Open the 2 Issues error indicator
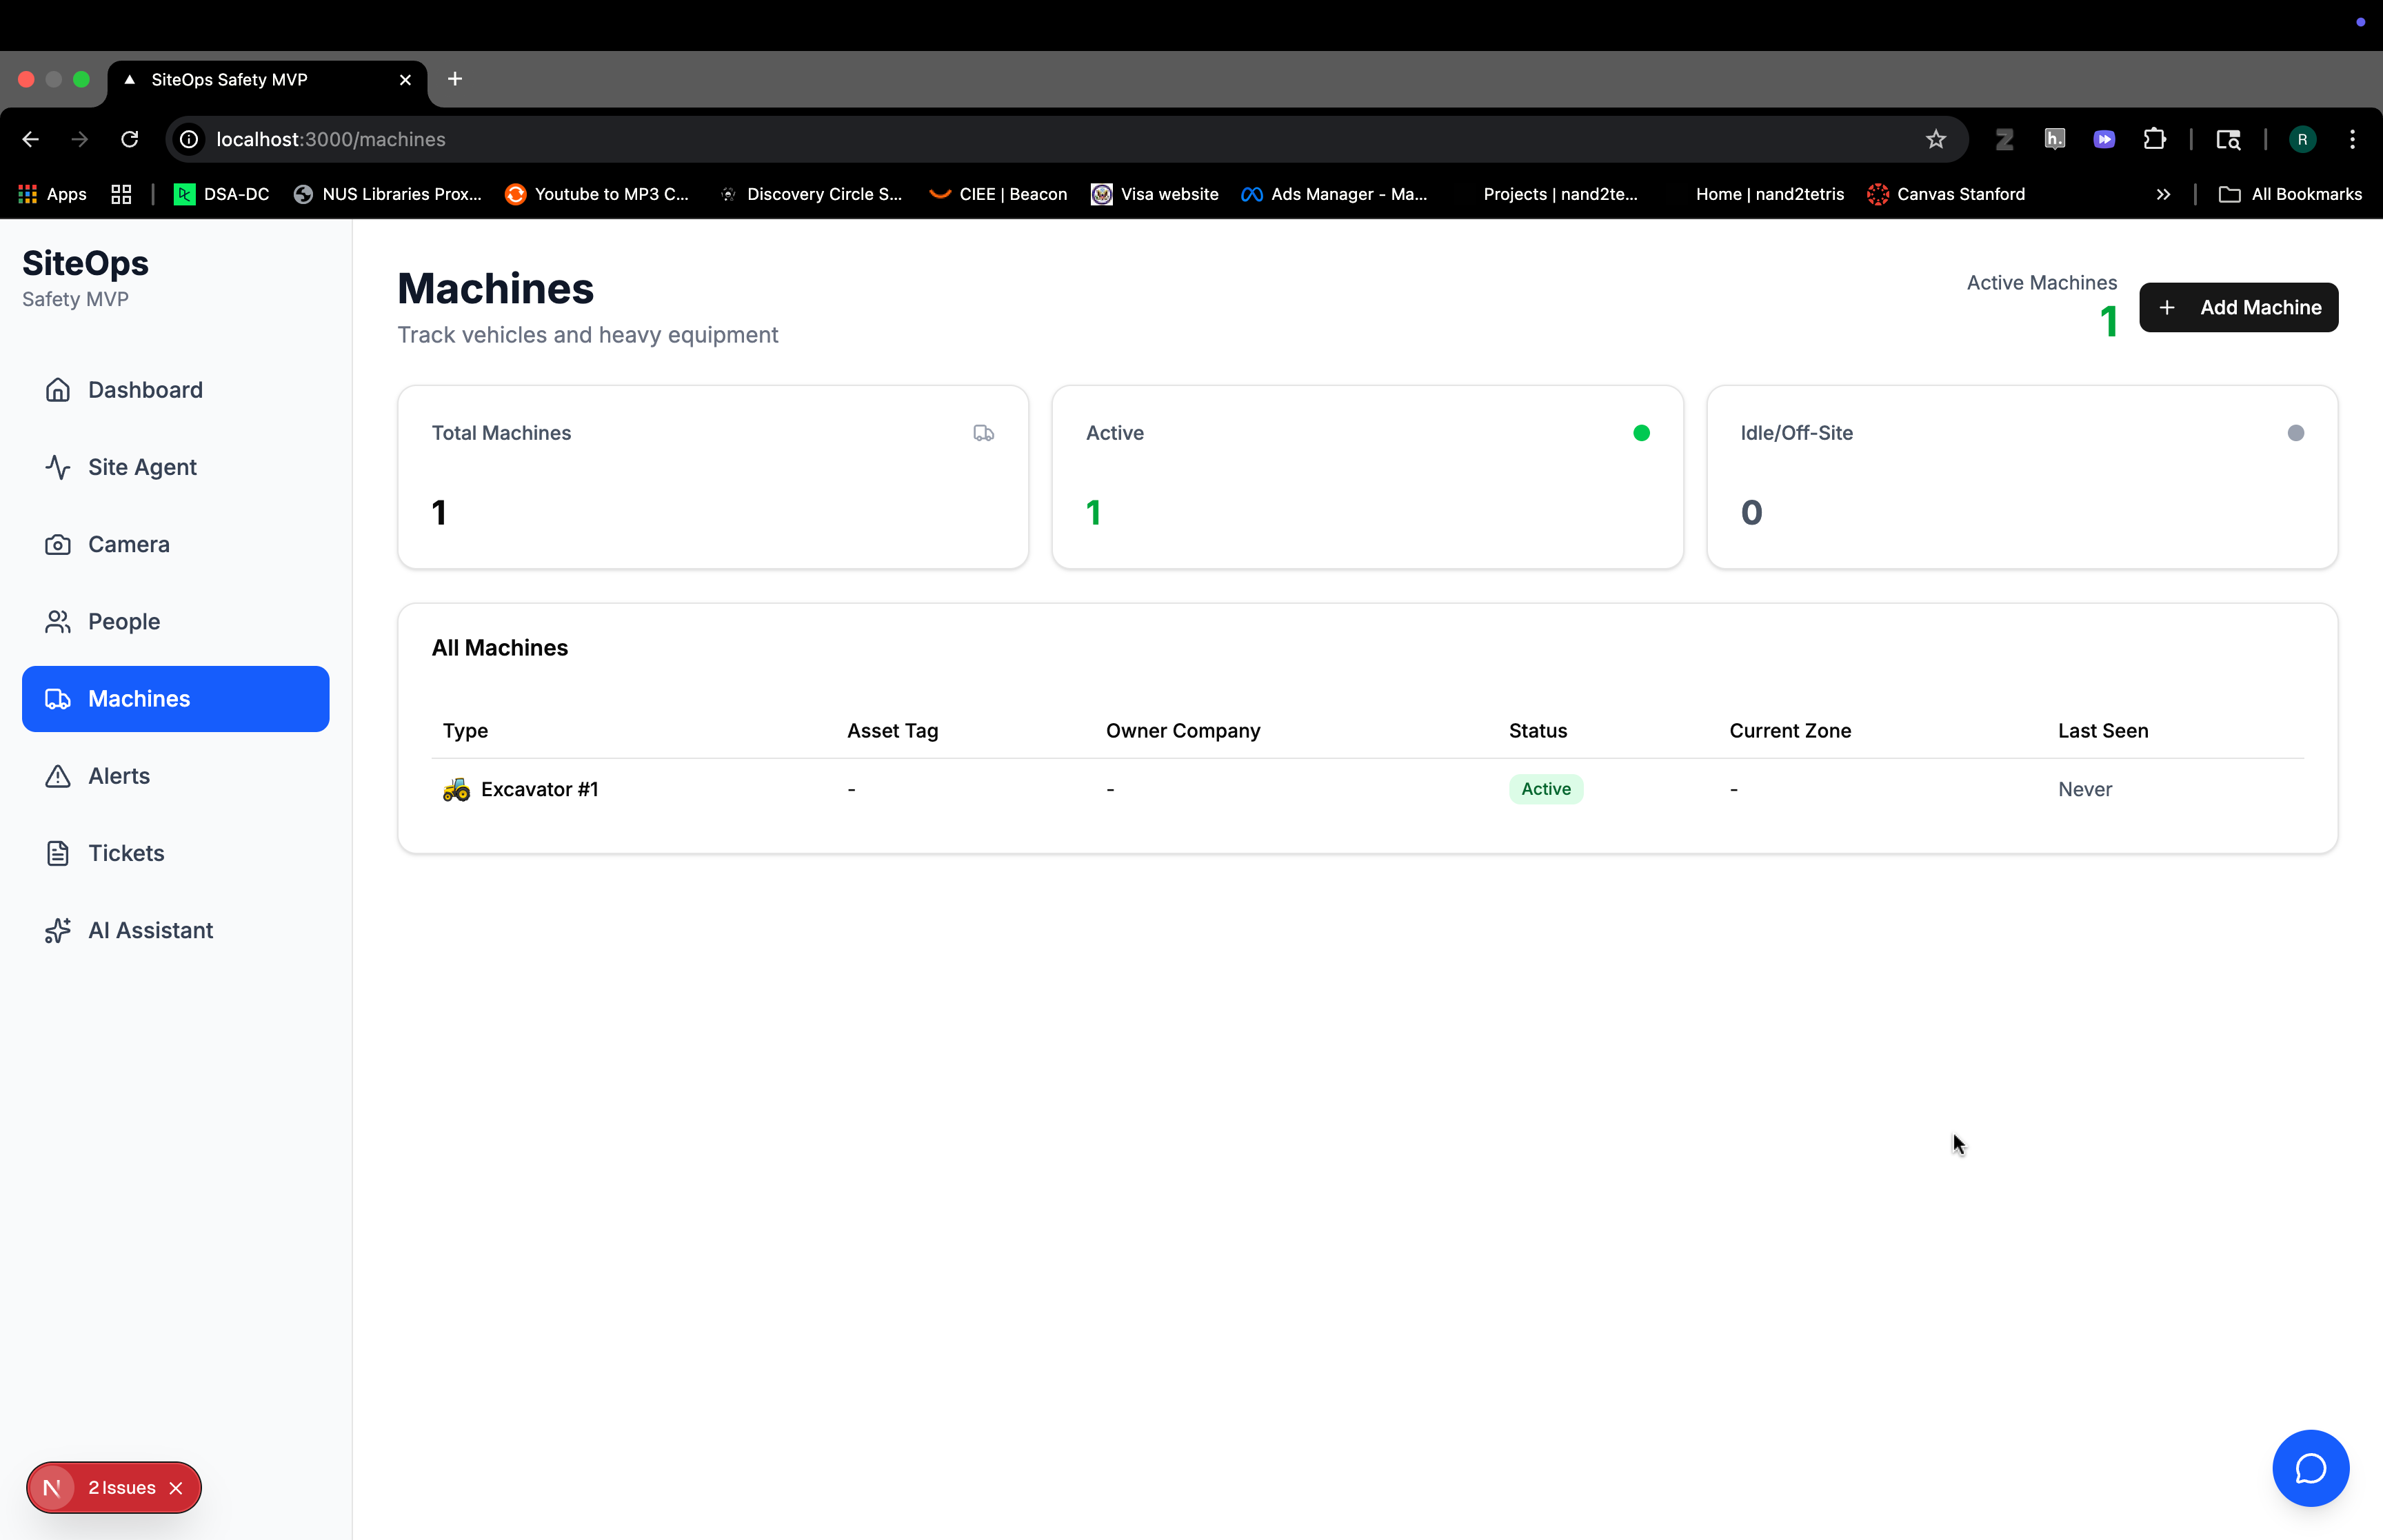The height and width of the screenshot is (1540, 2383). [120, 1488]
